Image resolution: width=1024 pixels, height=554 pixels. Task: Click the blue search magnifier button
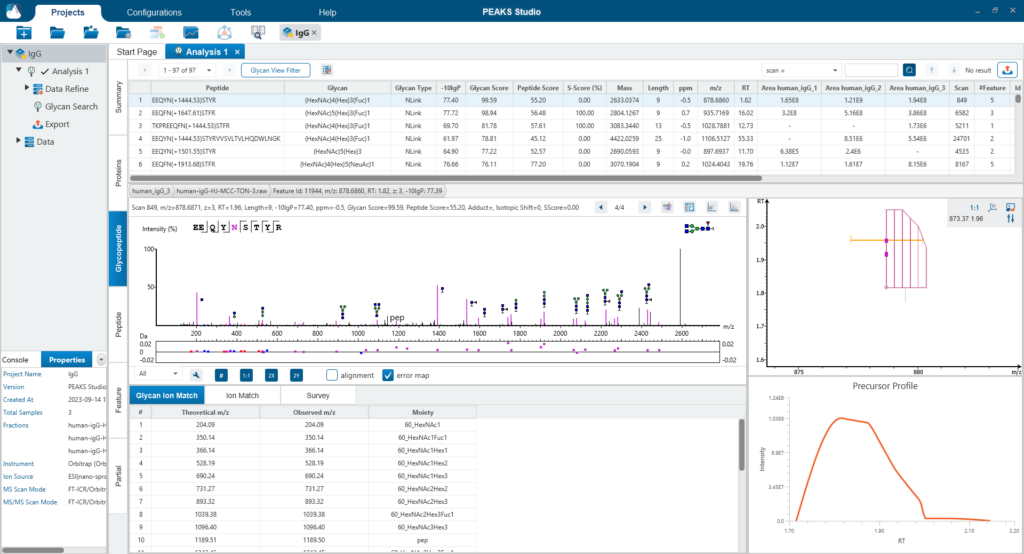coord(909,70)
